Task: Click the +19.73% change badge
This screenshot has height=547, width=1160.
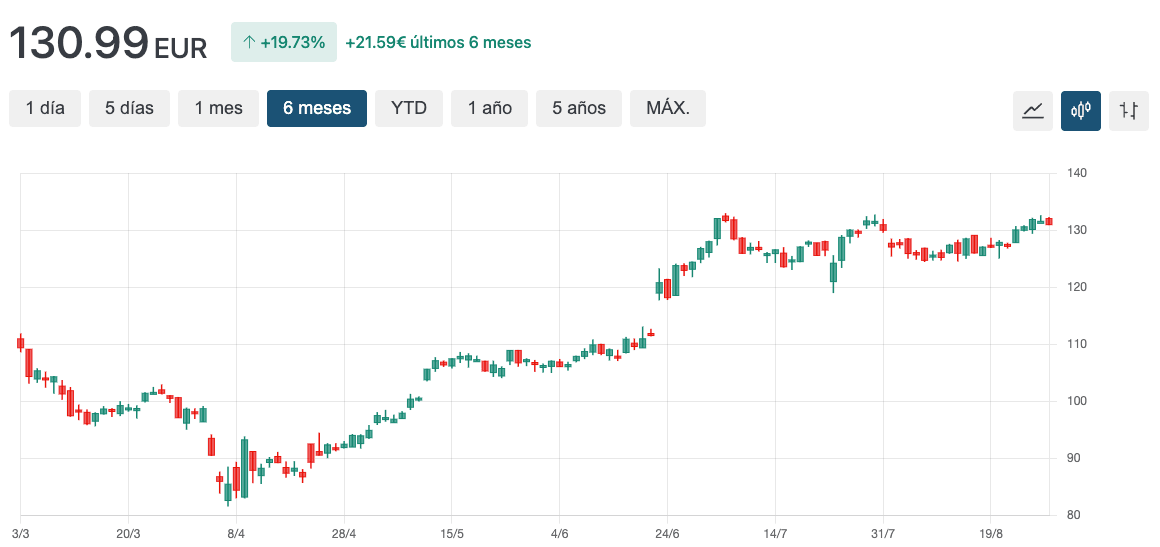Action: pos(284,43)
